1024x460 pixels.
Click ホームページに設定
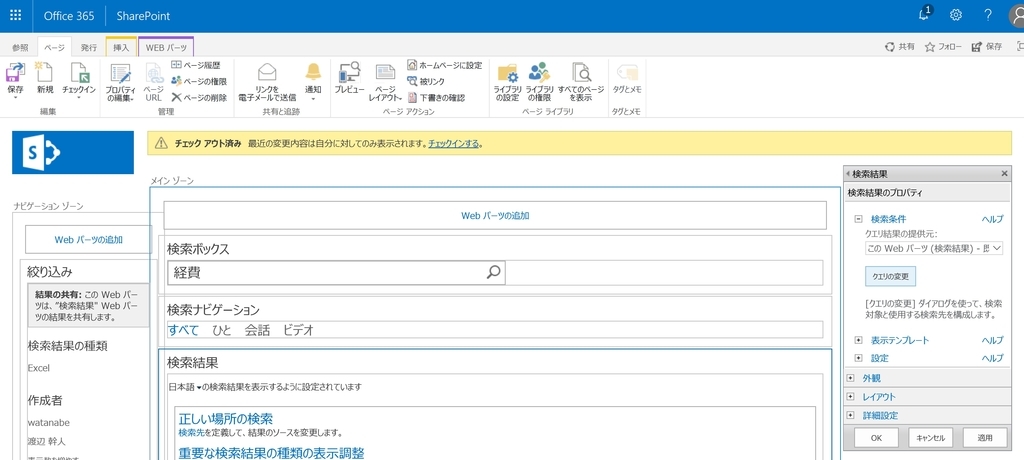[445, 65]
